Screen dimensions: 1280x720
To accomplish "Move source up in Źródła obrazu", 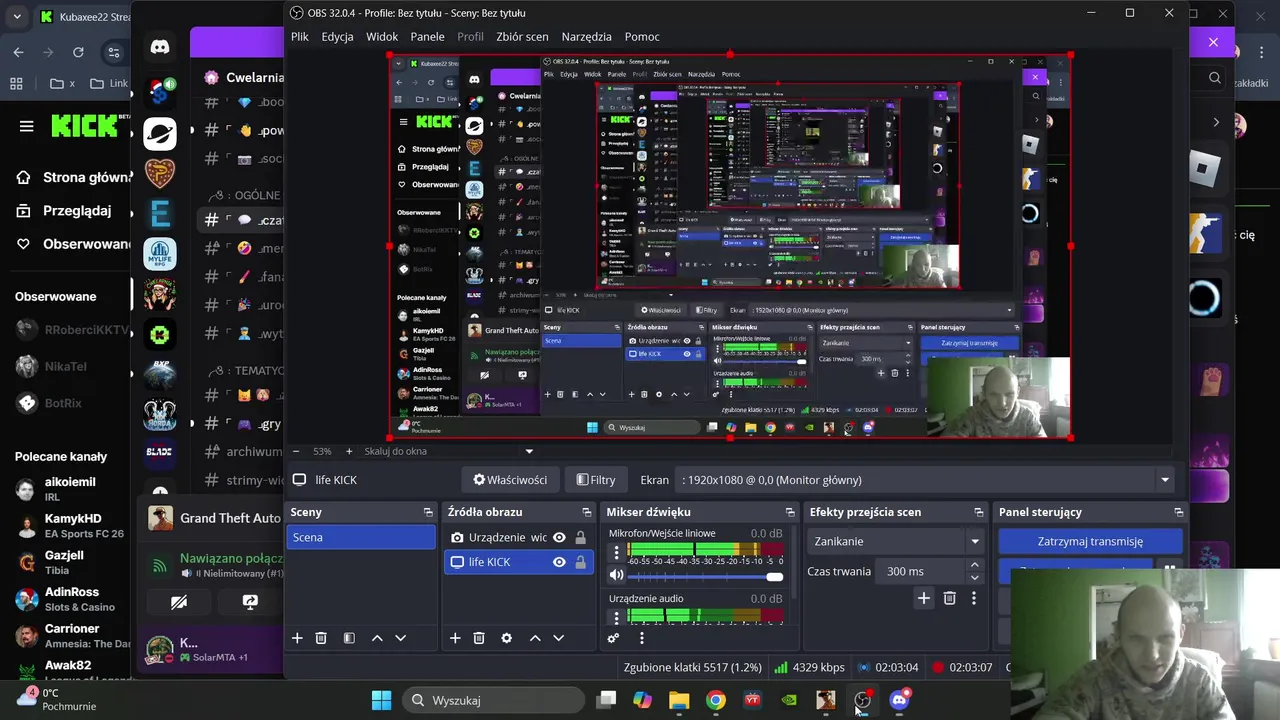I will click(535, 638).
